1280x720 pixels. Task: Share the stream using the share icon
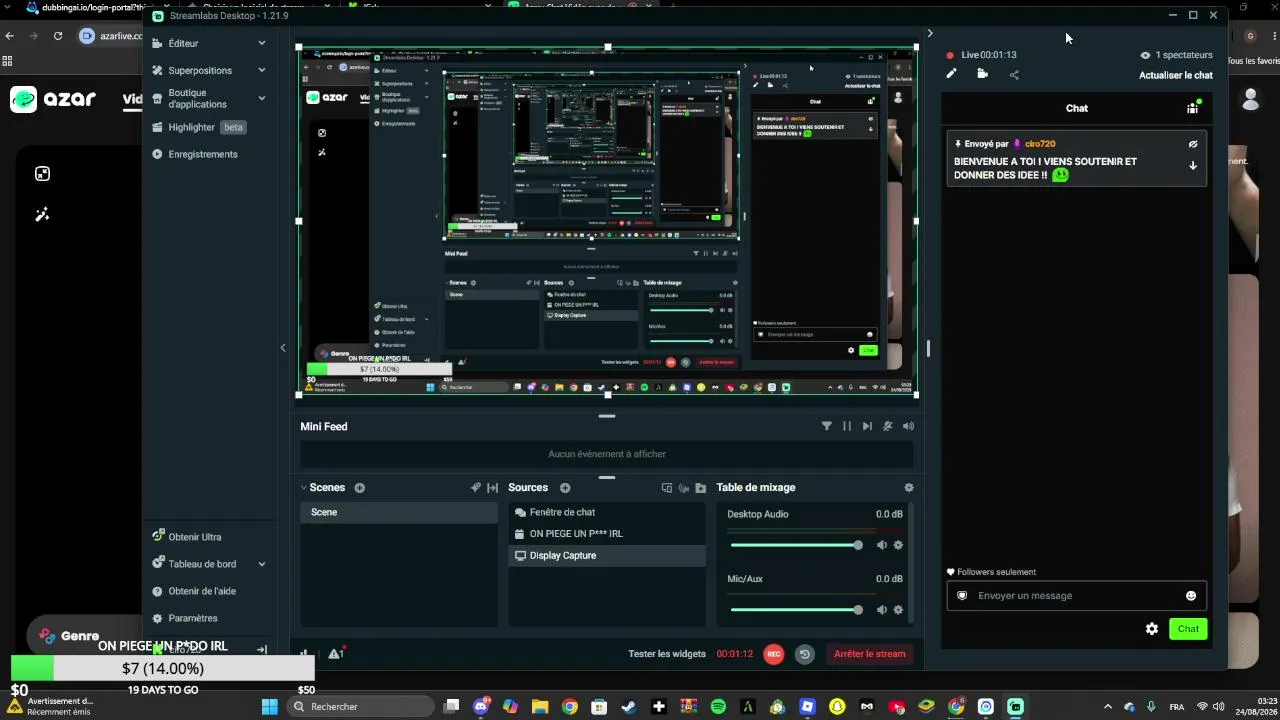1014,74
